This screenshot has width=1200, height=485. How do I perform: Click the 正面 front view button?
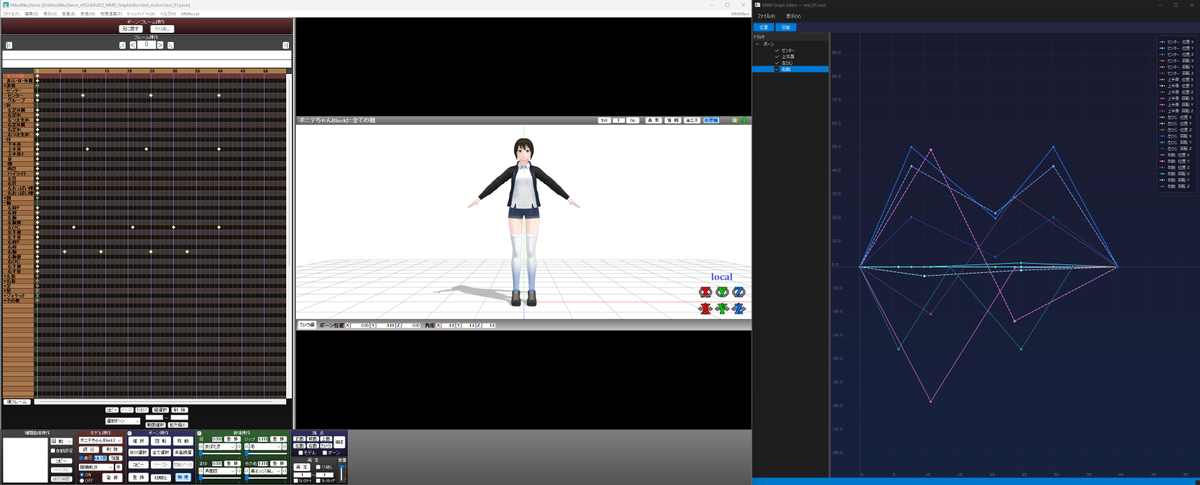click(x=299, y=438)
